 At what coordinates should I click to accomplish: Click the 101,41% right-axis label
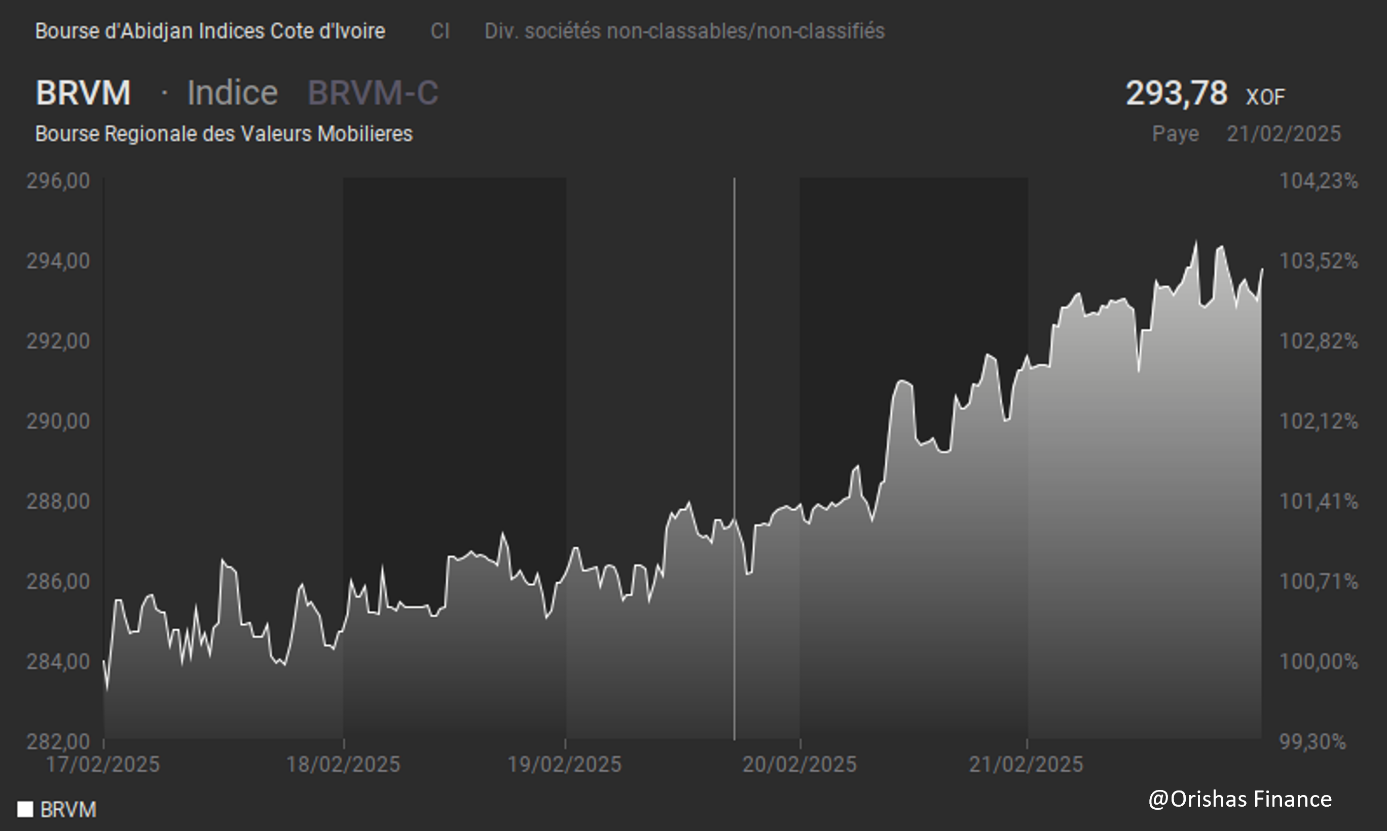(1318, 501)
